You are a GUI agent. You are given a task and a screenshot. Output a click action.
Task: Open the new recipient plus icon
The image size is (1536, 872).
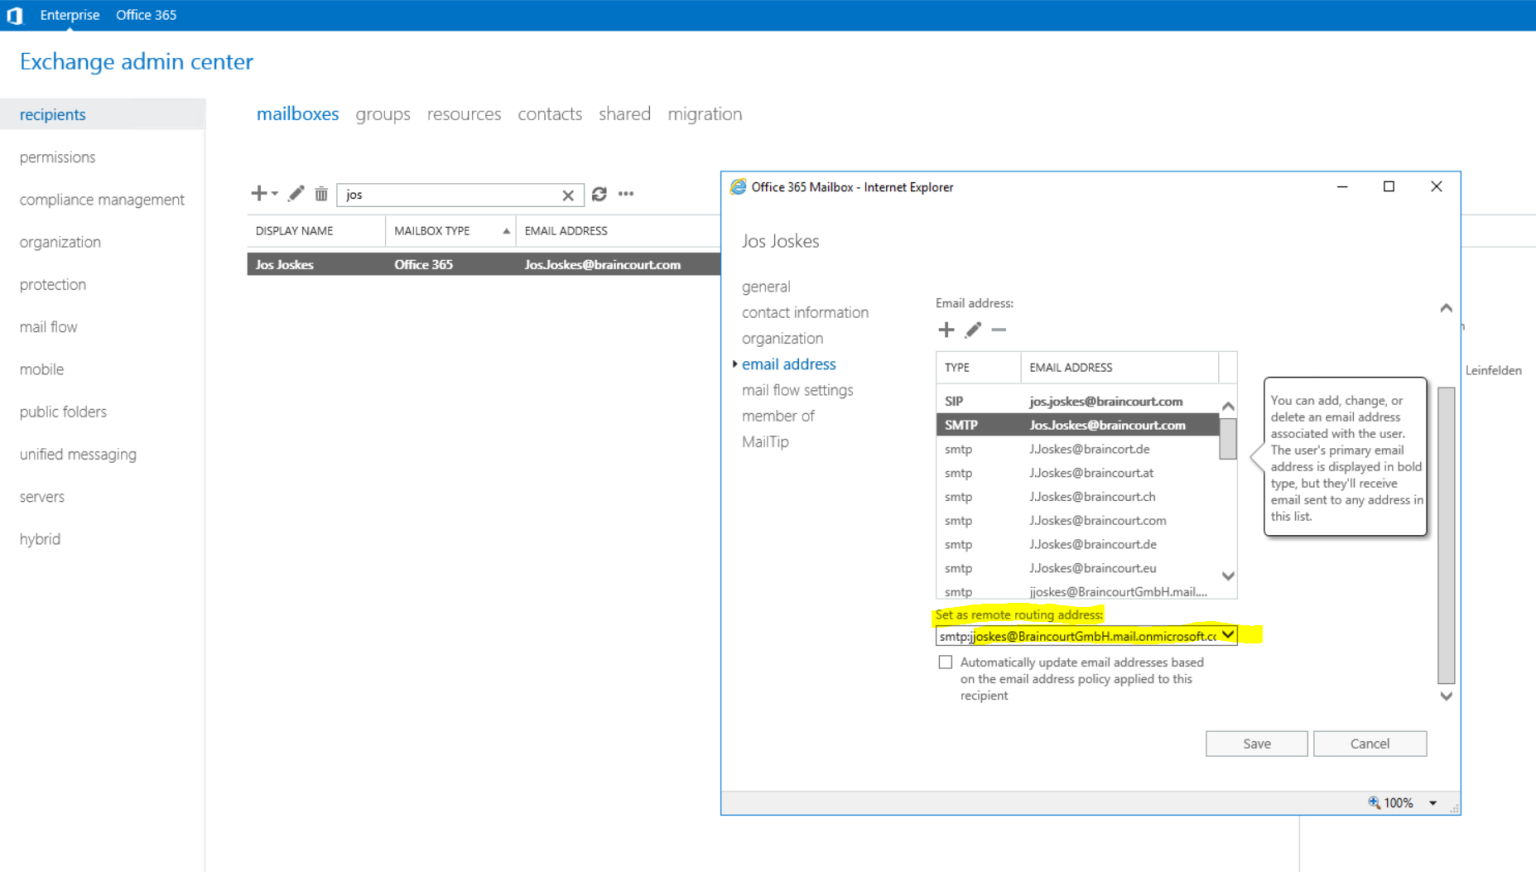pyautogui.click(x=258, y=193)
